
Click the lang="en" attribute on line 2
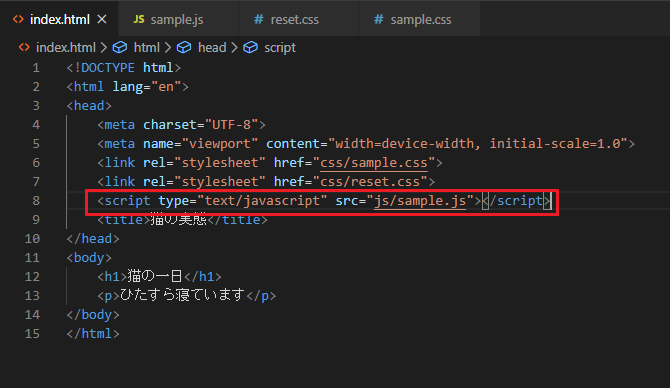point(147,87)
